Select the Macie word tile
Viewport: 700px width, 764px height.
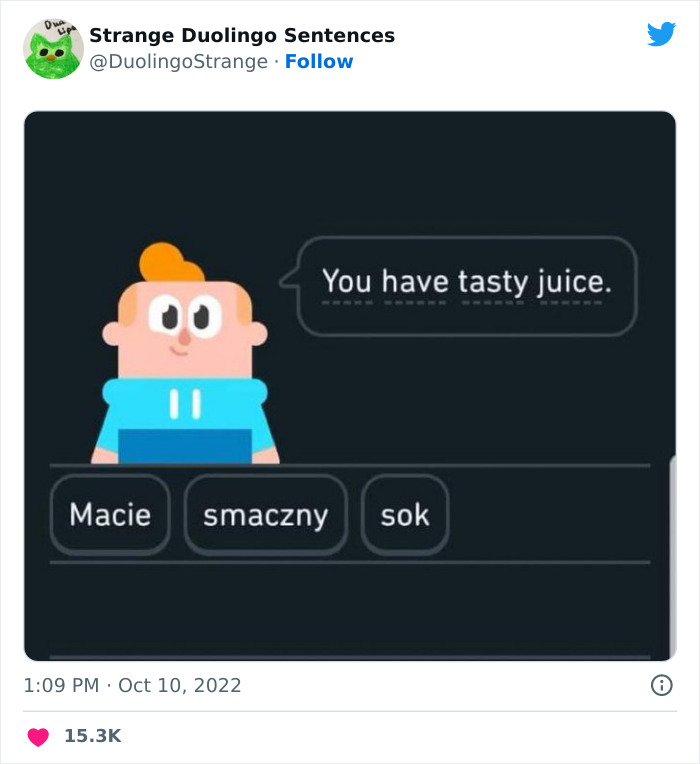(x=110, y=515)
